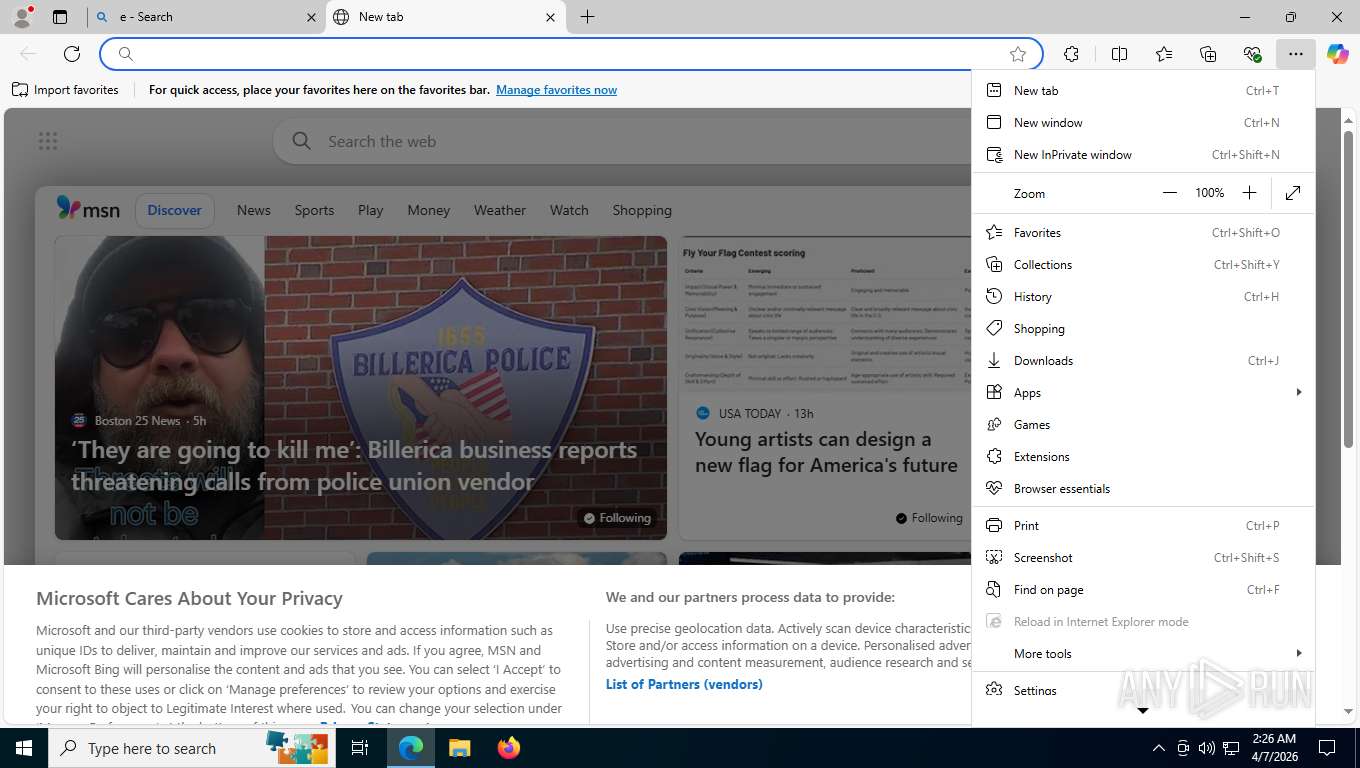Open the Weather section
The width and height of the screenshot is (1360, 768).
click(x=499, y=210)
